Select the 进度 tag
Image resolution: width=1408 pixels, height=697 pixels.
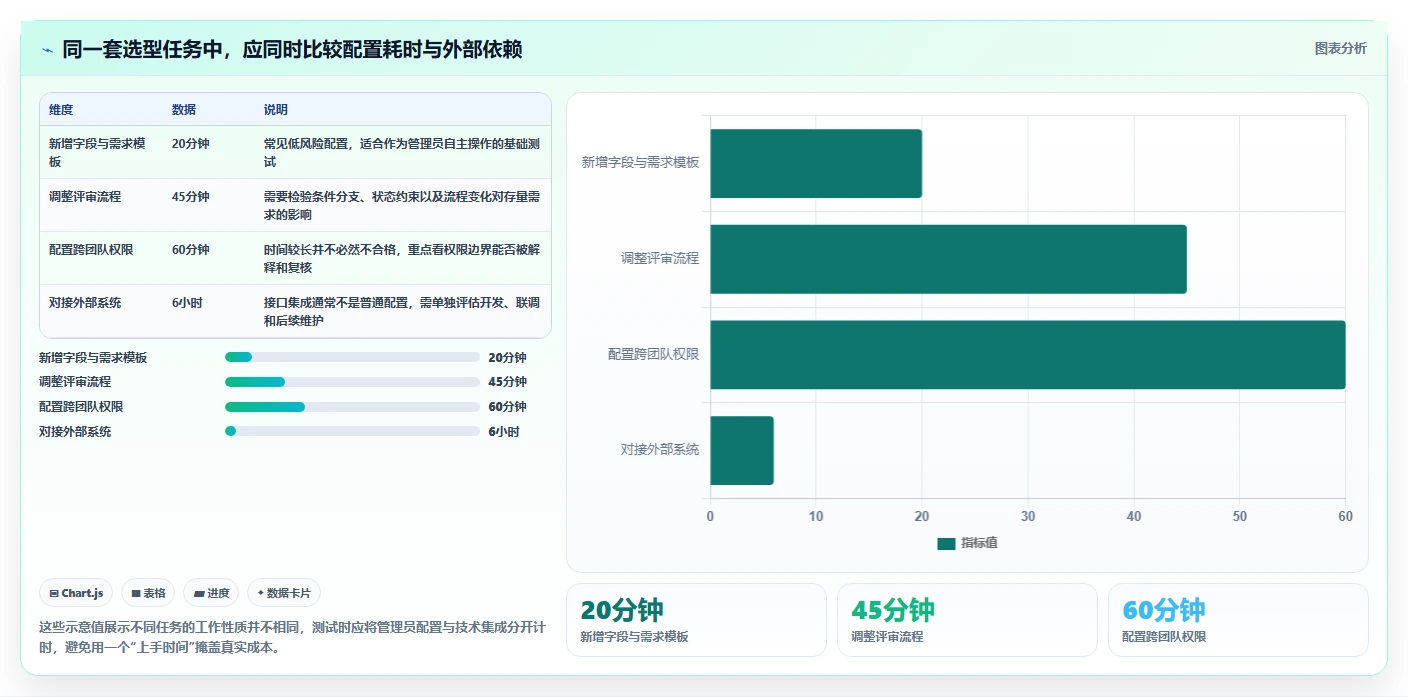point(212,593)
